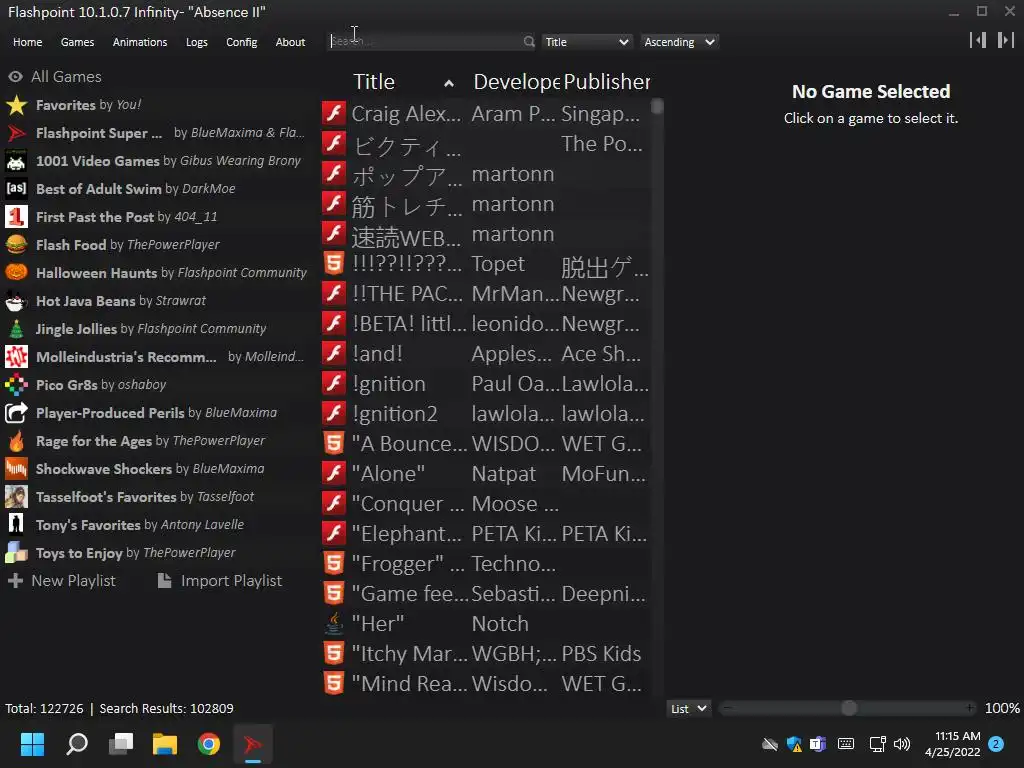Open Windows Start menu
Screen dimensions: 1024x768
pos(32,744)
